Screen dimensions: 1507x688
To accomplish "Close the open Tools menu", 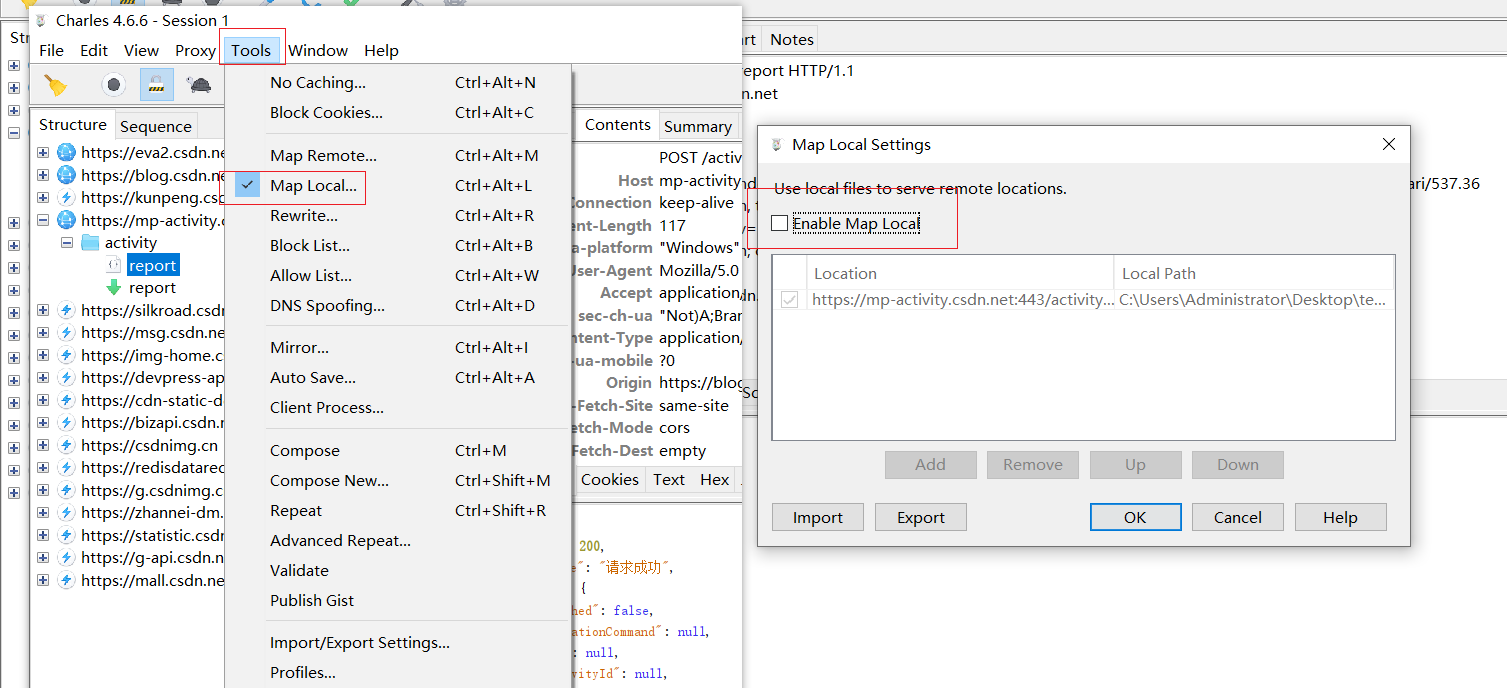I will (x=251, y=50).
